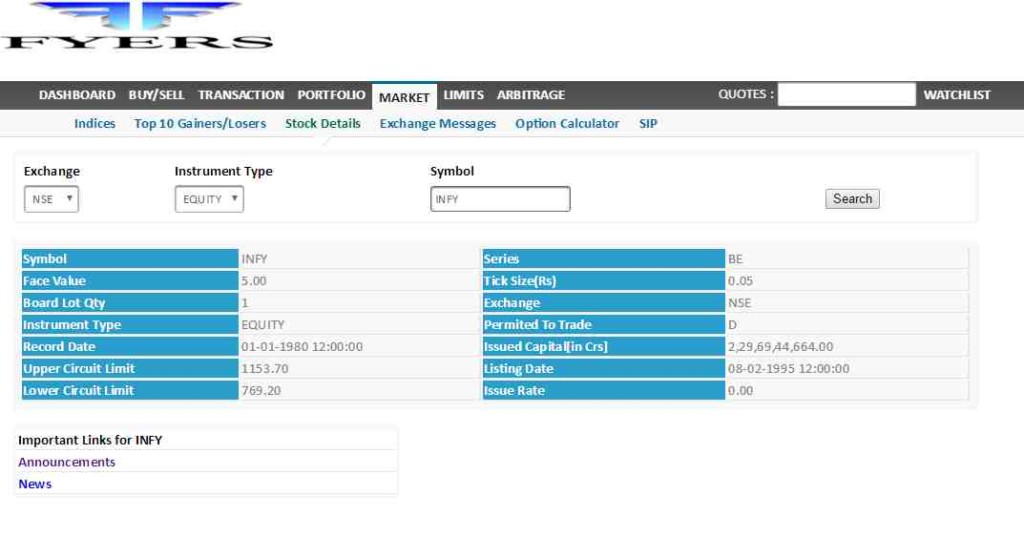Select the Portfolio menu

(331, 95)
